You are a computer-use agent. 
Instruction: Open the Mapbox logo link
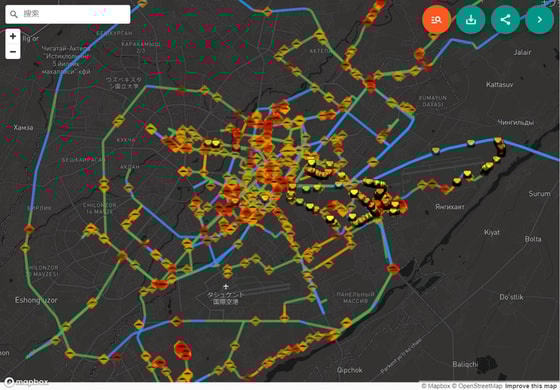[26, 382]
